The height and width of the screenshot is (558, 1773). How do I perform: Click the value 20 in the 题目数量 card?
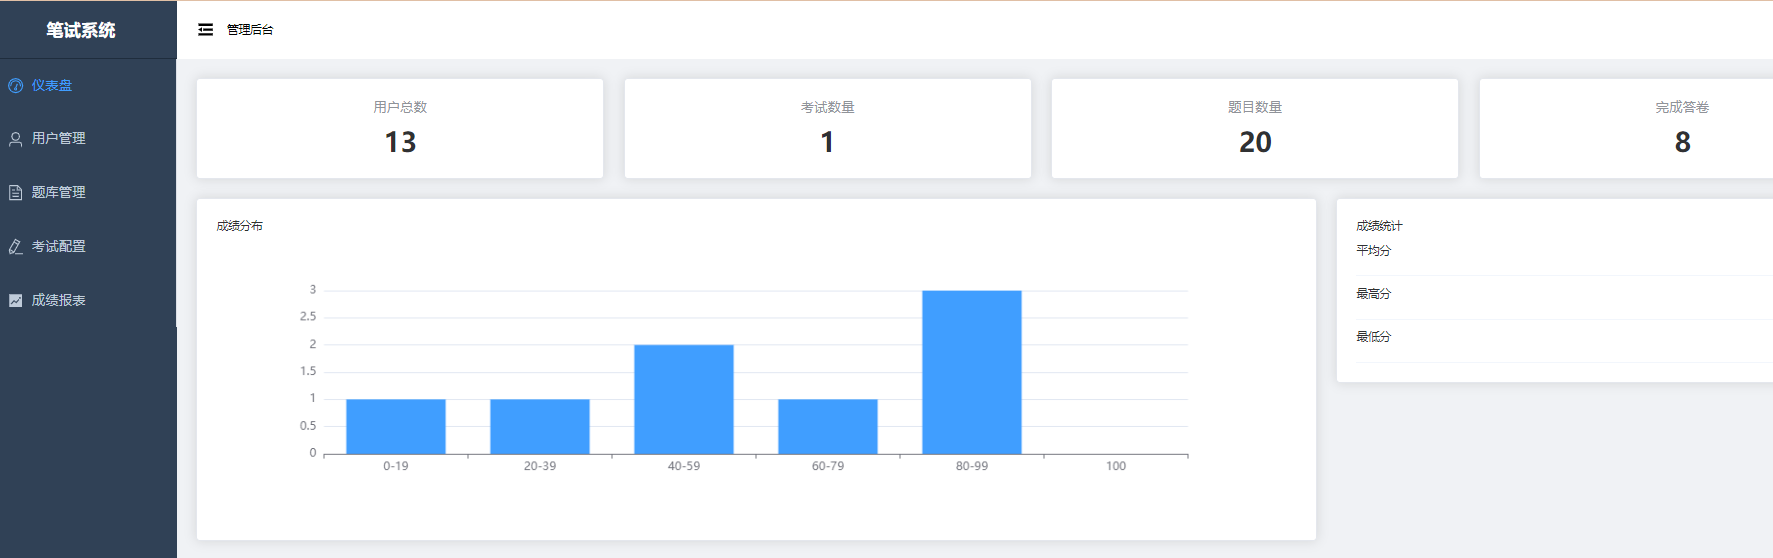(1255, 142)
